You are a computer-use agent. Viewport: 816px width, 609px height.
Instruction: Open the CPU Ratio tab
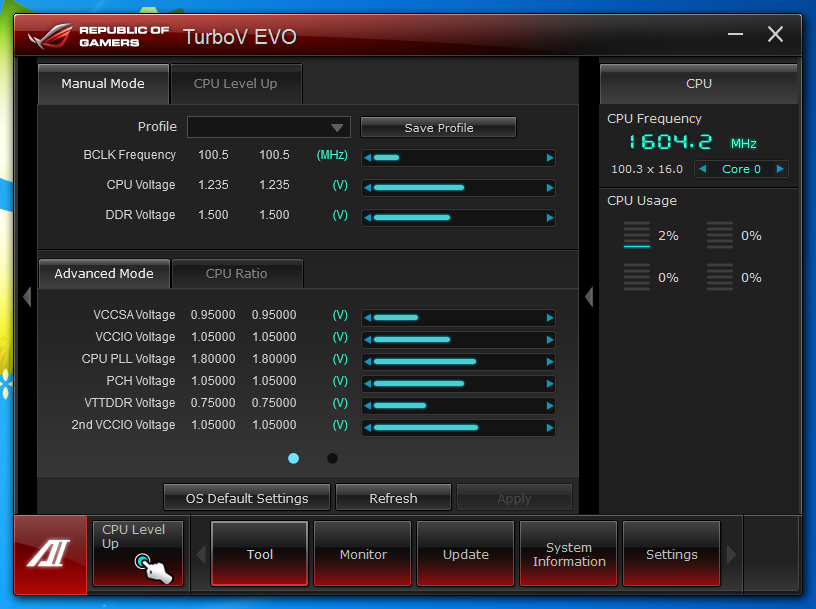tap(237, 273)
